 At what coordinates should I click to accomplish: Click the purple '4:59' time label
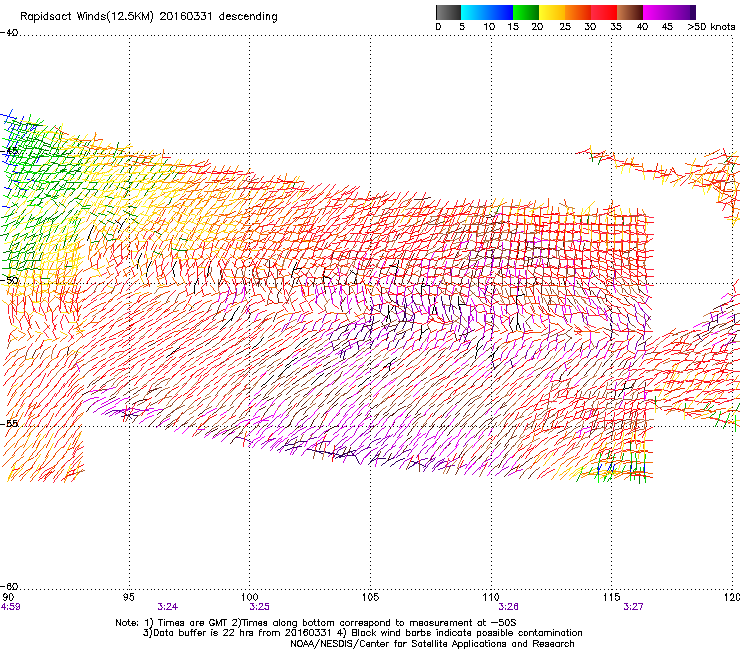(x=10, y=607)
